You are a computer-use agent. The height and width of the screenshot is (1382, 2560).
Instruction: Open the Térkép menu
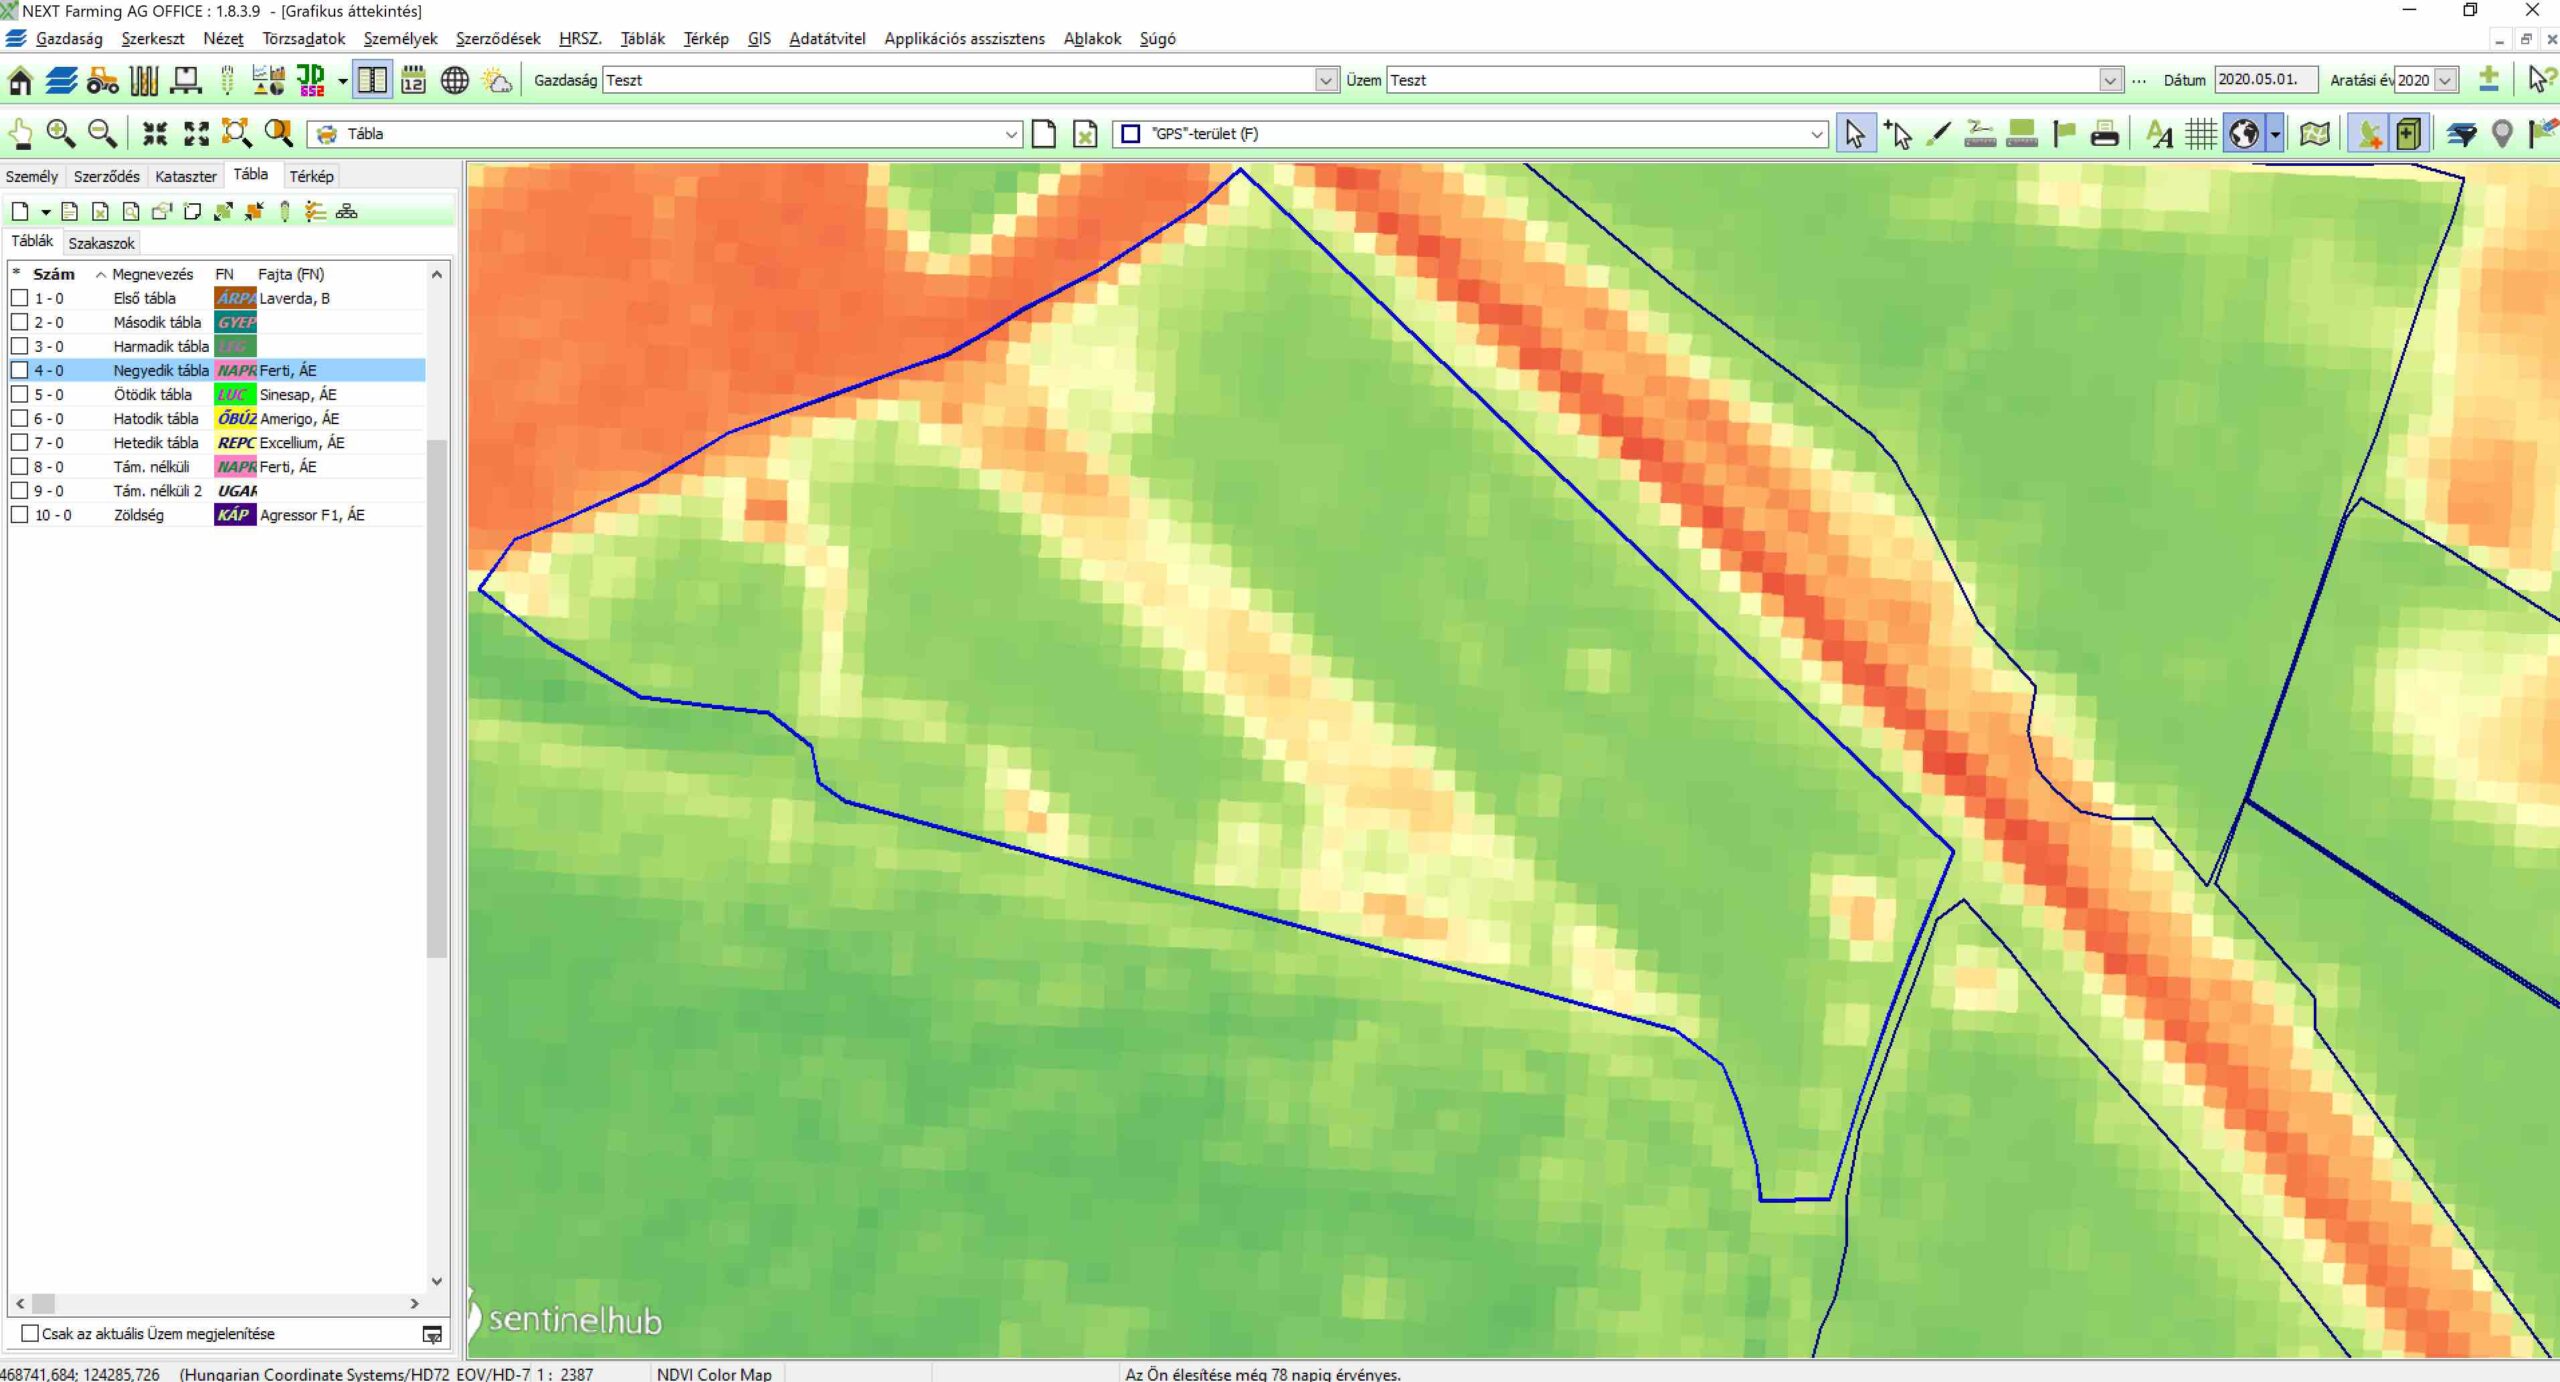pos(705,38)
